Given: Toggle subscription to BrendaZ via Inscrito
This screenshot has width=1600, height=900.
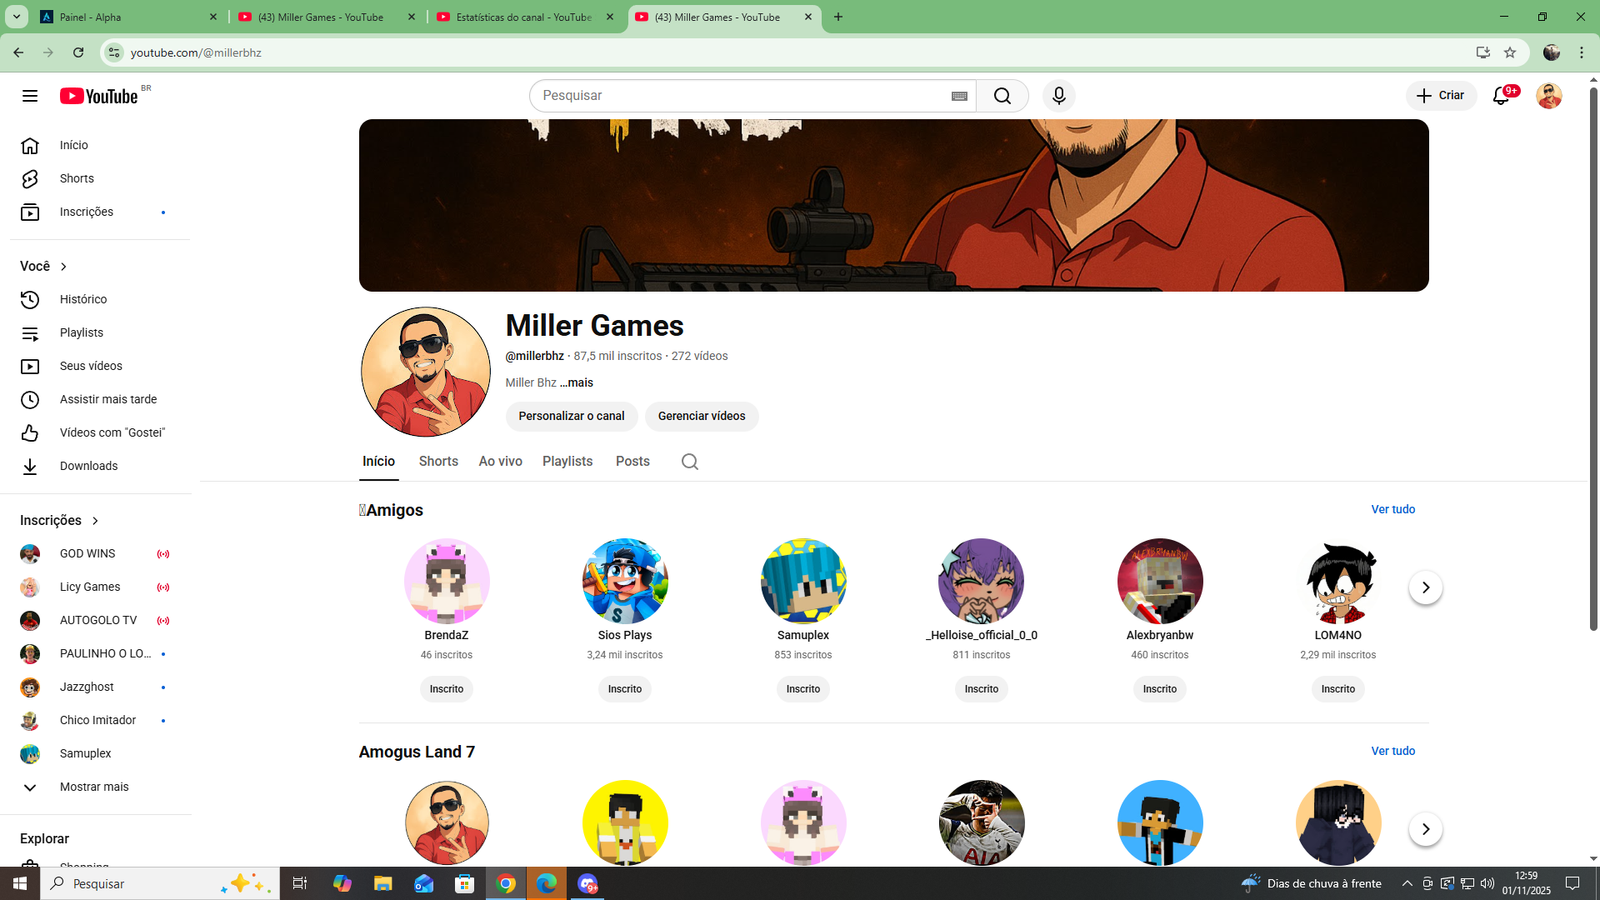Looking at the screenshot, I should [446, 689].
